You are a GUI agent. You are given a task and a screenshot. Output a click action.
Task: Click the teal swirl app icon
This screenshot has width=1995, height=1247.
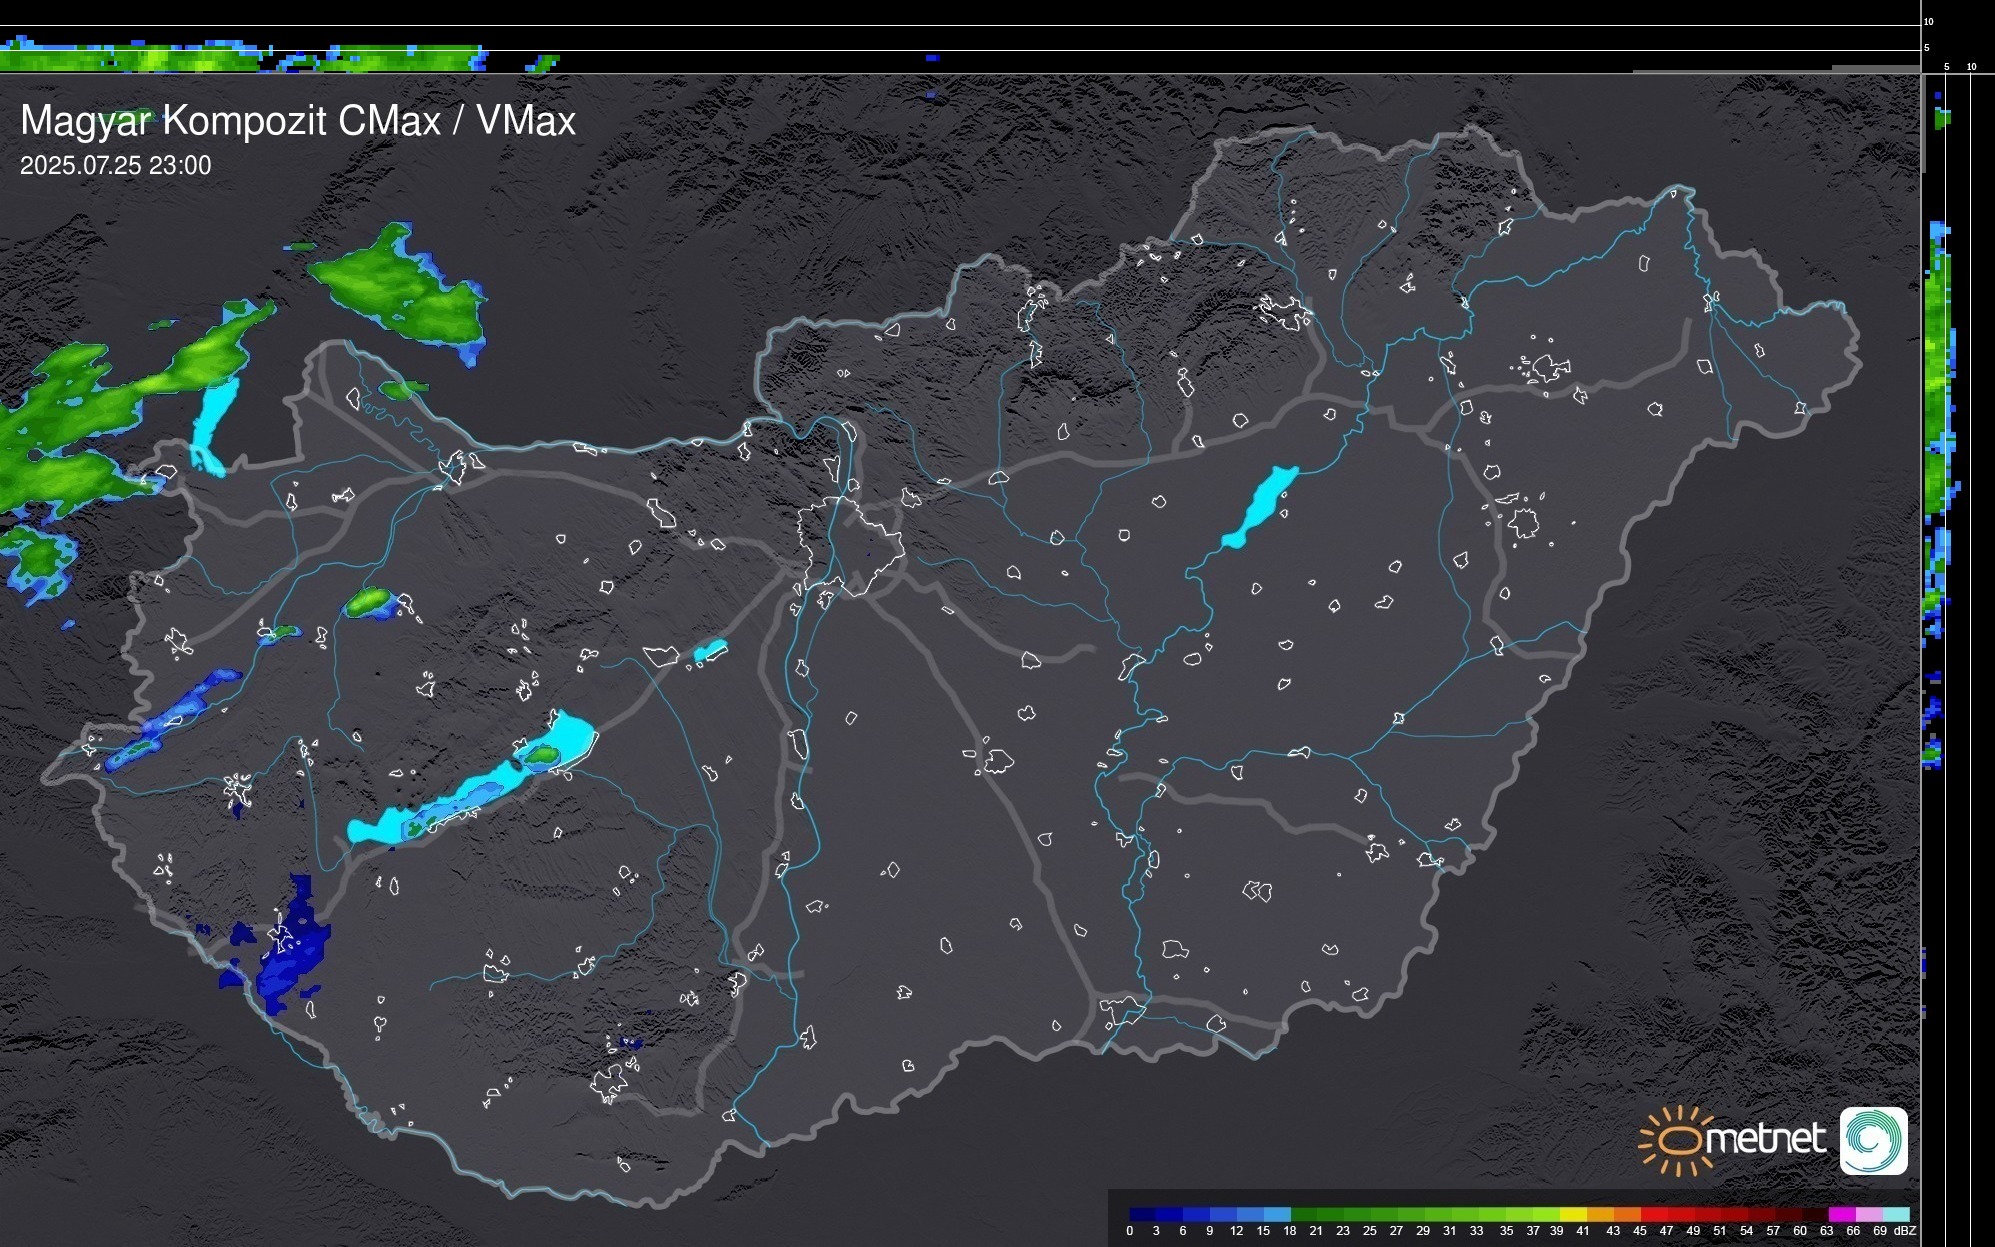point(1873,1140)
